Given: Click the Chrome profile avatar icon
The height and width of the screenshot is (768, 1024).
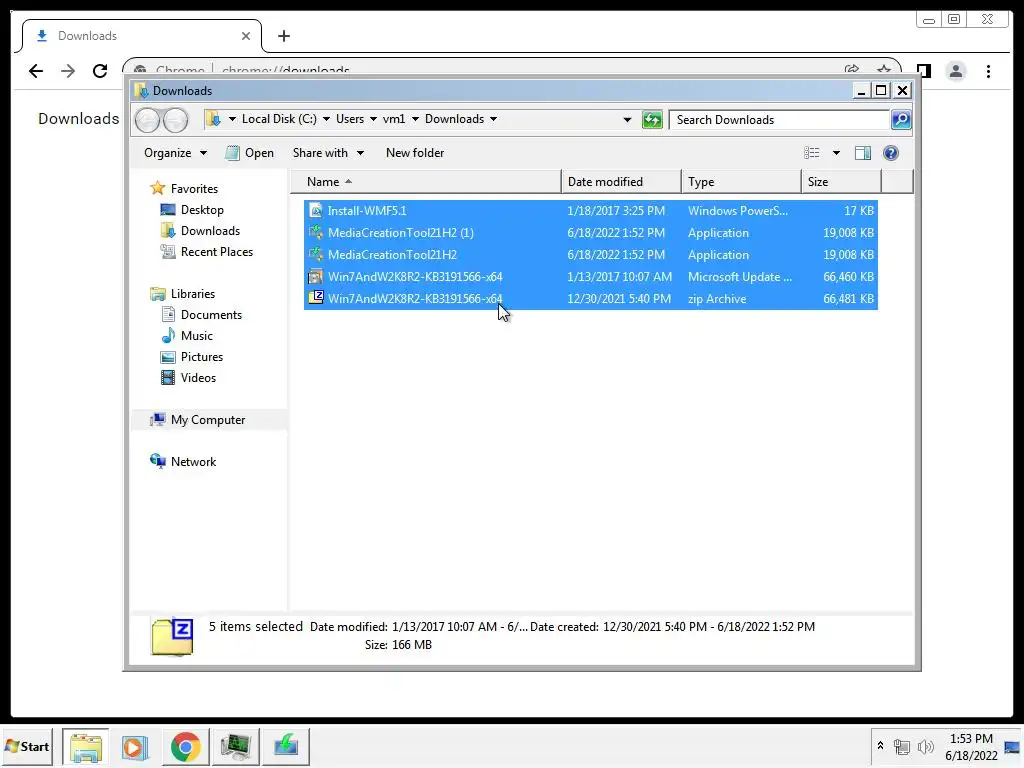Looking at the screenshot, I should click(956, 71).
